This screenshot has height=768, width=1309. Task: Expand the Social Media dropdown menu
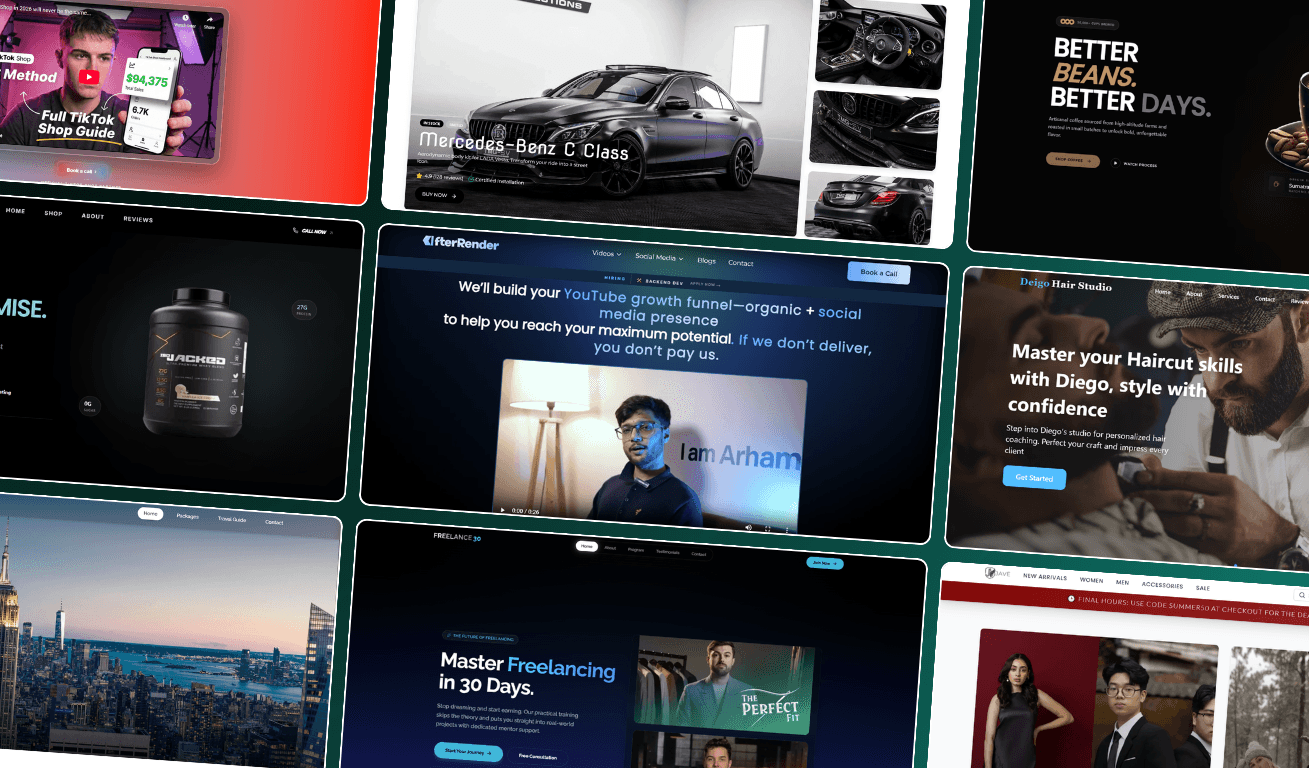click(x=659, y=258)
